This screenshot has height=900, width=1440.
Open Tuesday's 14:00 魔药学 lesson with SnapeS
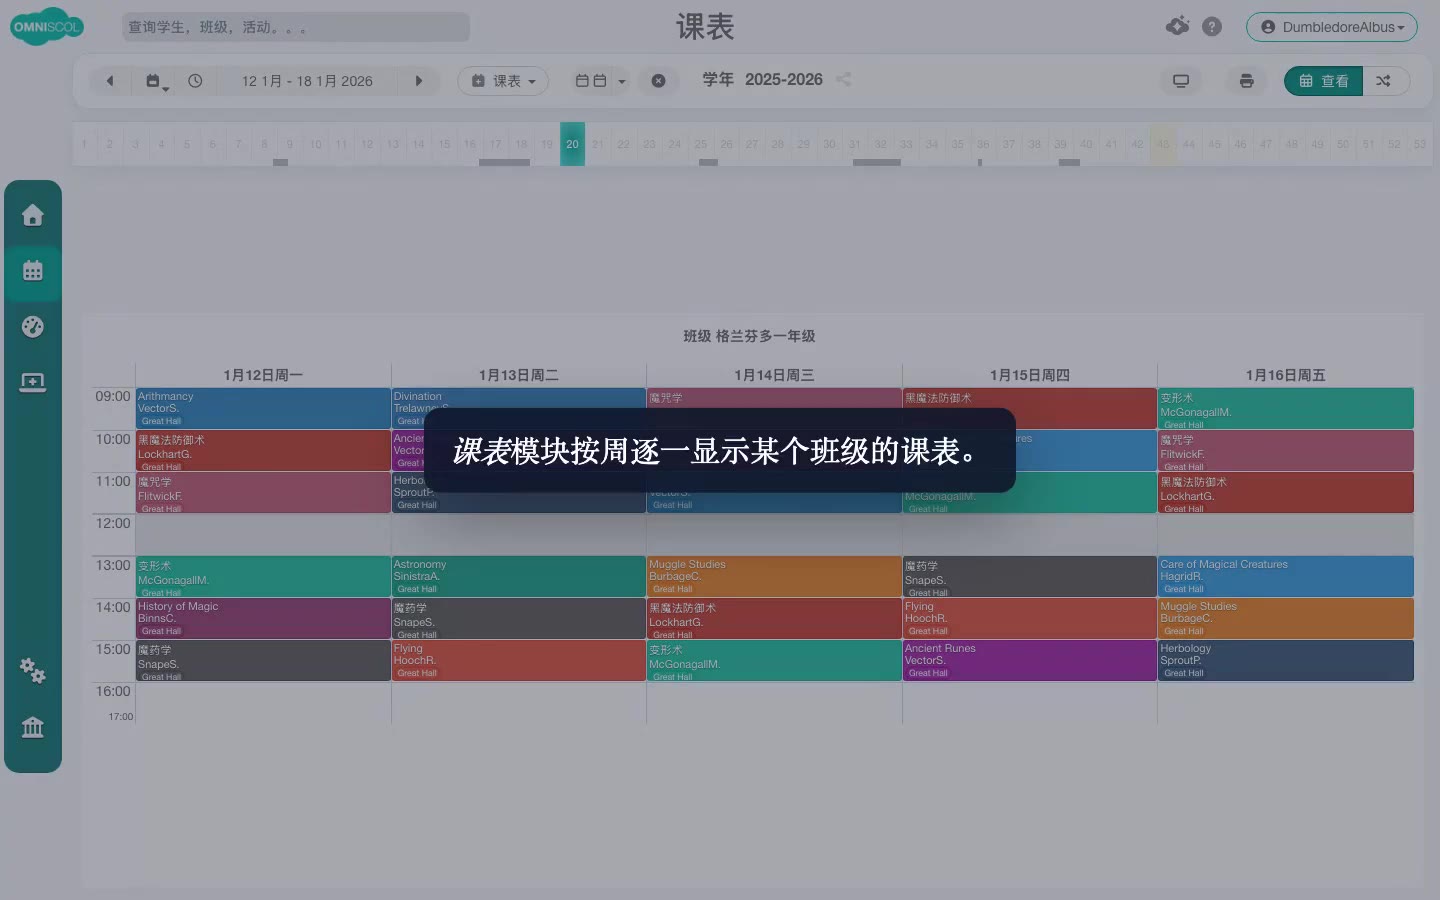pyautogui.click(x=519, y=618)
